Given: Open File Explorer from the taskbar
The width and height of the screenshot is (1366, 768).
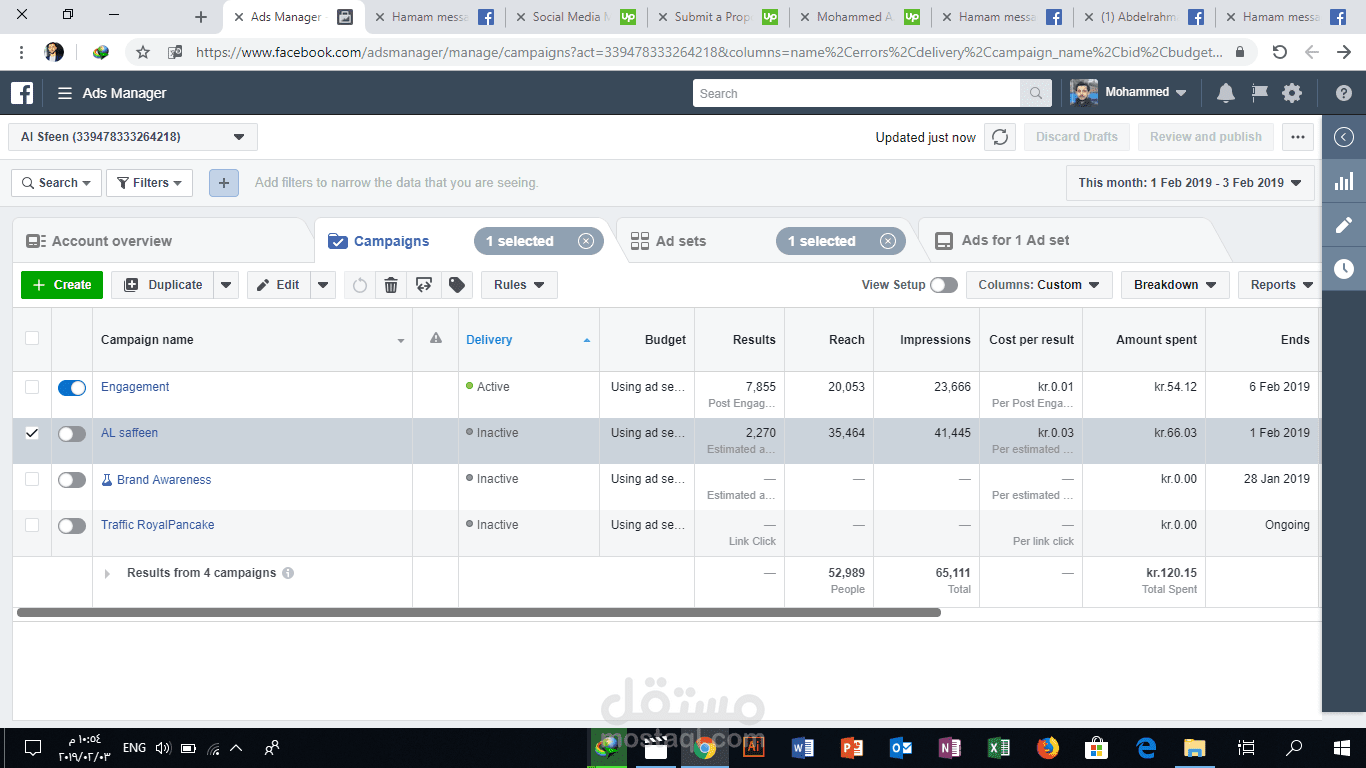Looking at the screenshot, I should [x=1194, y=747].
